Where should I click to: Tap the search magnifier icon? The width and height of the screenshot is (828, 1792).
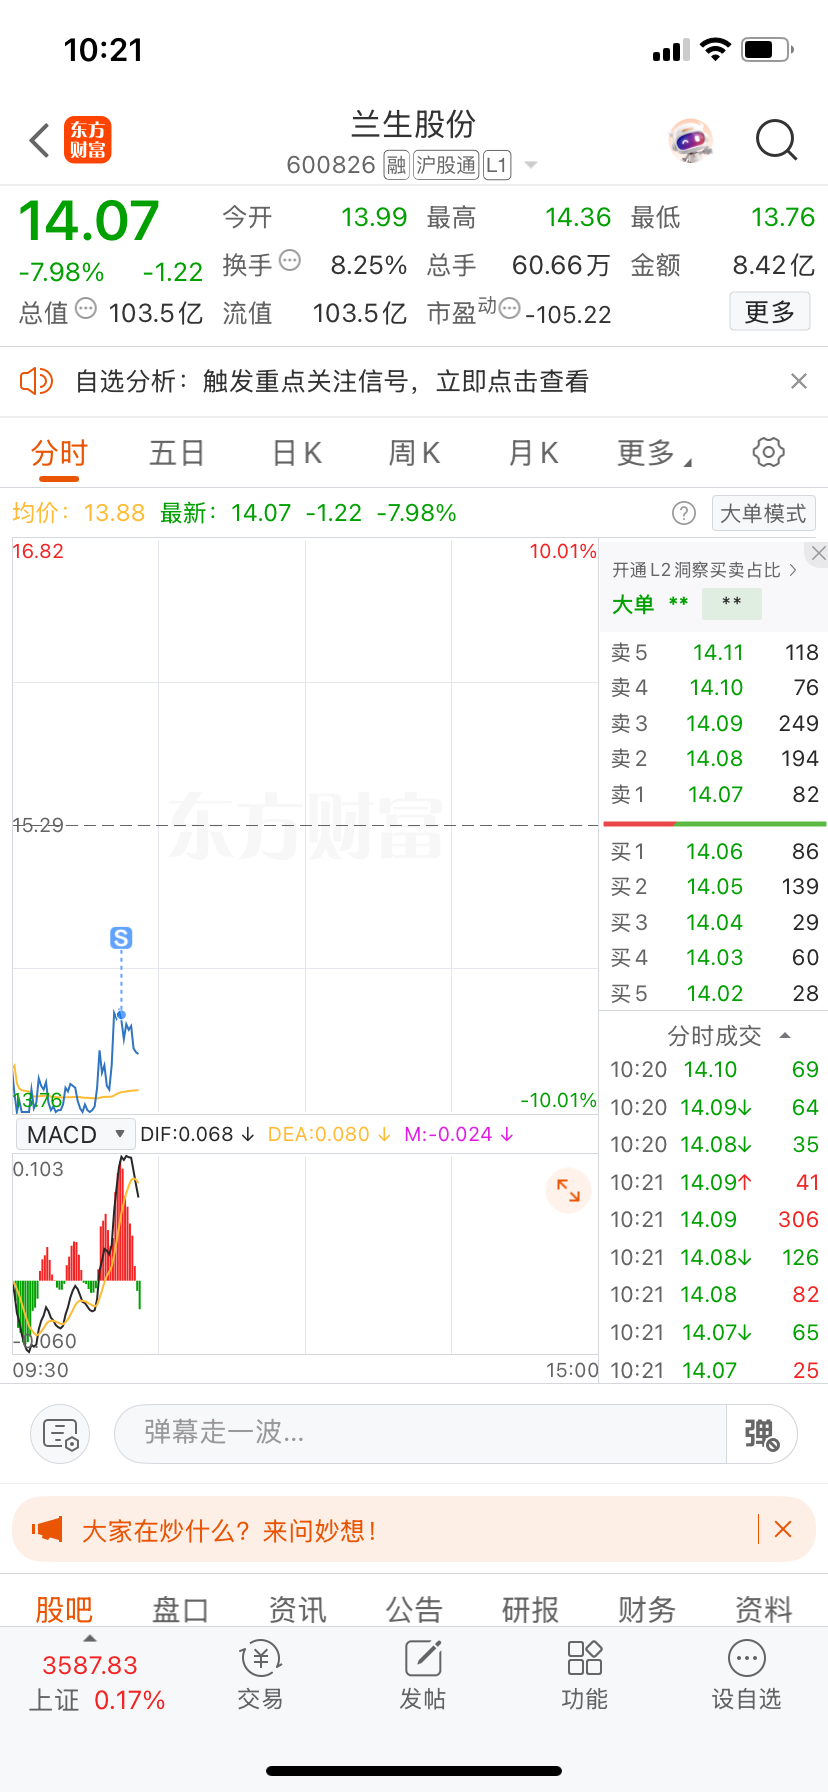tap(776, 140)
